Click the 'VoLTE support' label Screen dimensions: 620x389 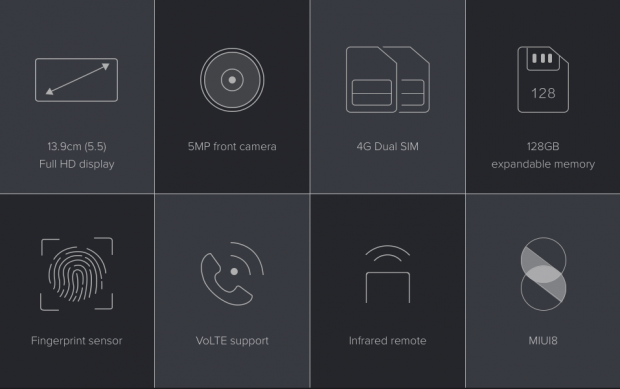pyautogui.click(x=232, y=341)
